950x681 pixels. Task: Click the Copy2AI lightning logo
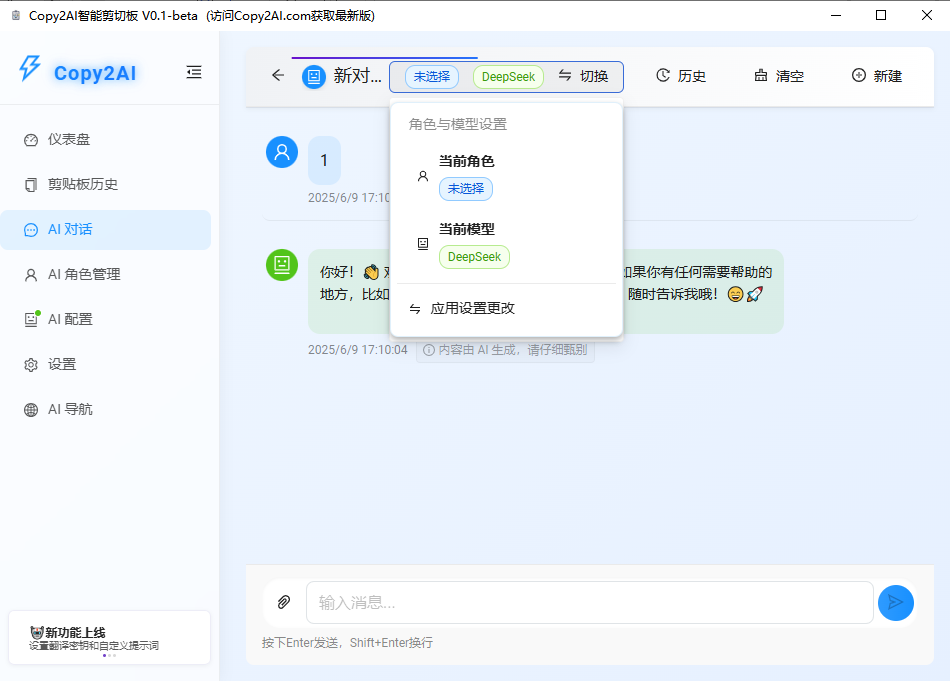(x=30, y=69)
